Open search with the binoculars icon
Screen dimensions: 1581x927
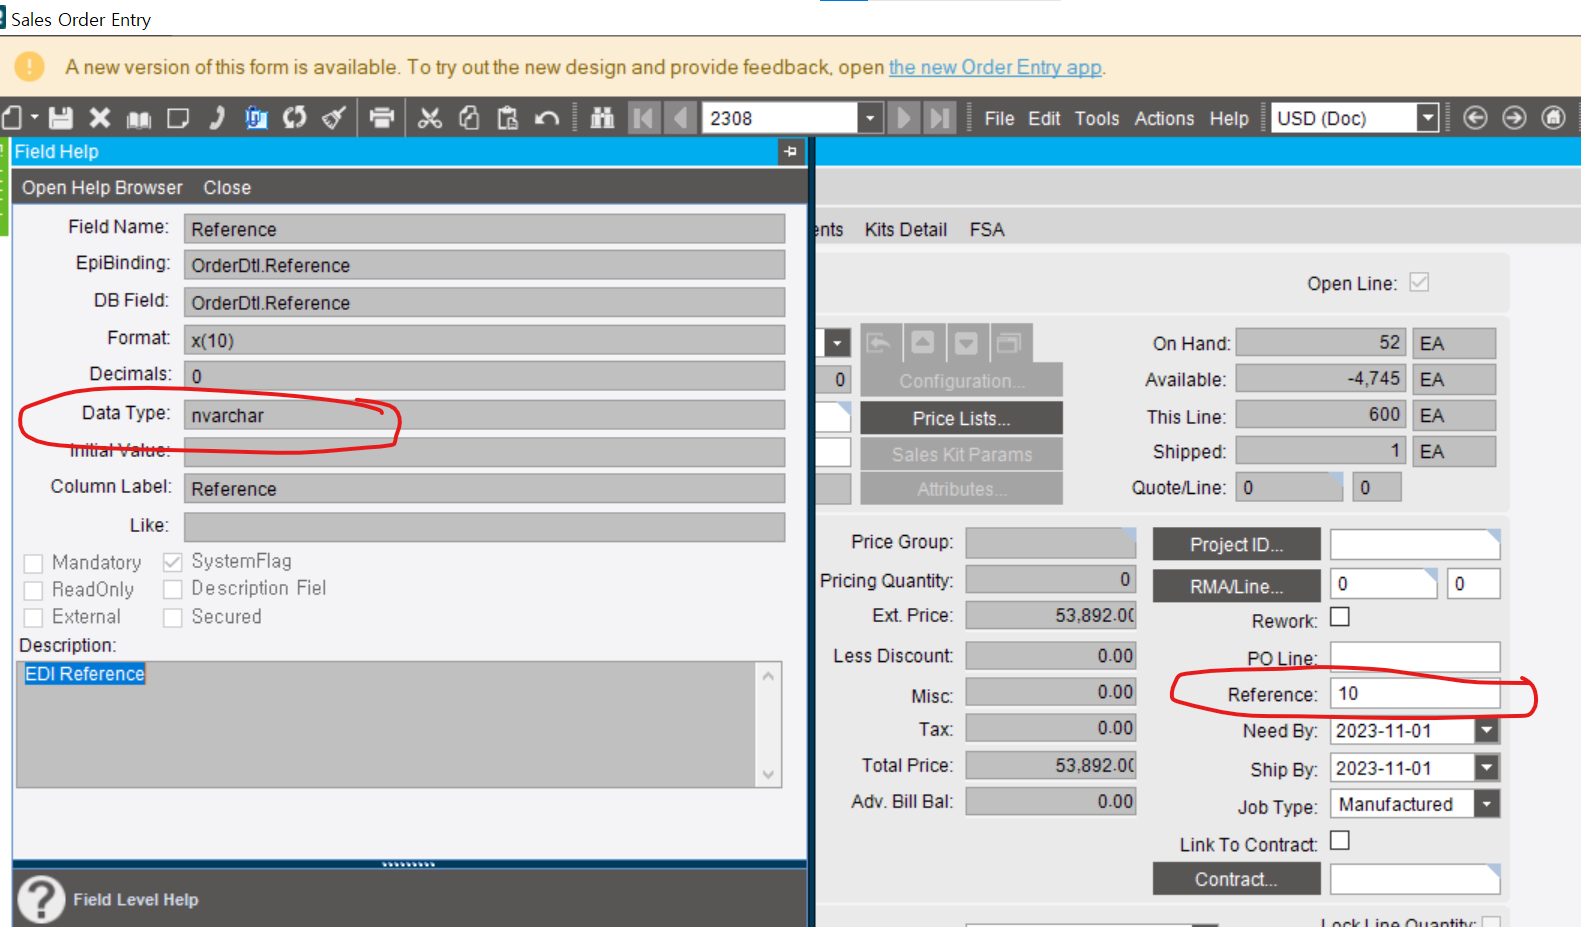click(602, 118)
